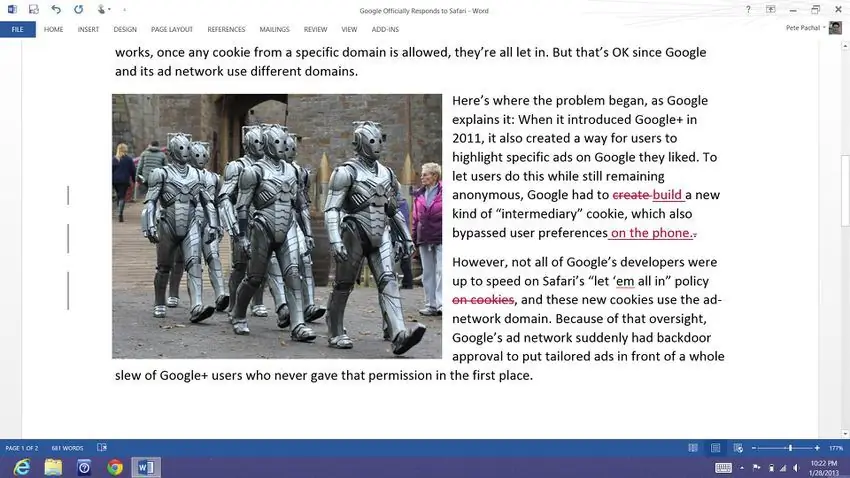Screen dimensions: 850x478
Task: Click scrollbar up arrow
Action: click(845, 46)
